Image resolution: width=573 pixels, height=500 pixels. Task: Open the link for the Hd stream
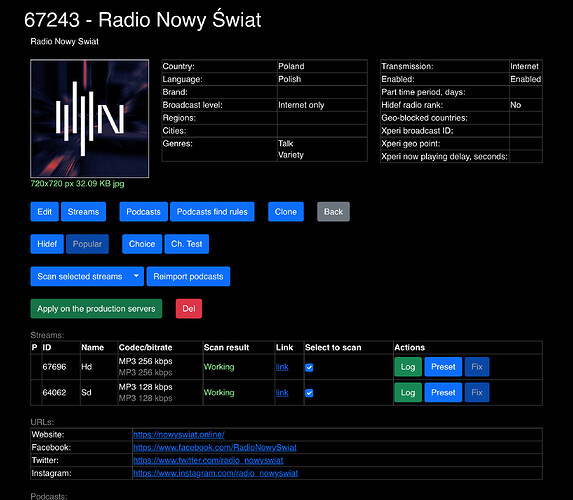(x=282, y=367)
